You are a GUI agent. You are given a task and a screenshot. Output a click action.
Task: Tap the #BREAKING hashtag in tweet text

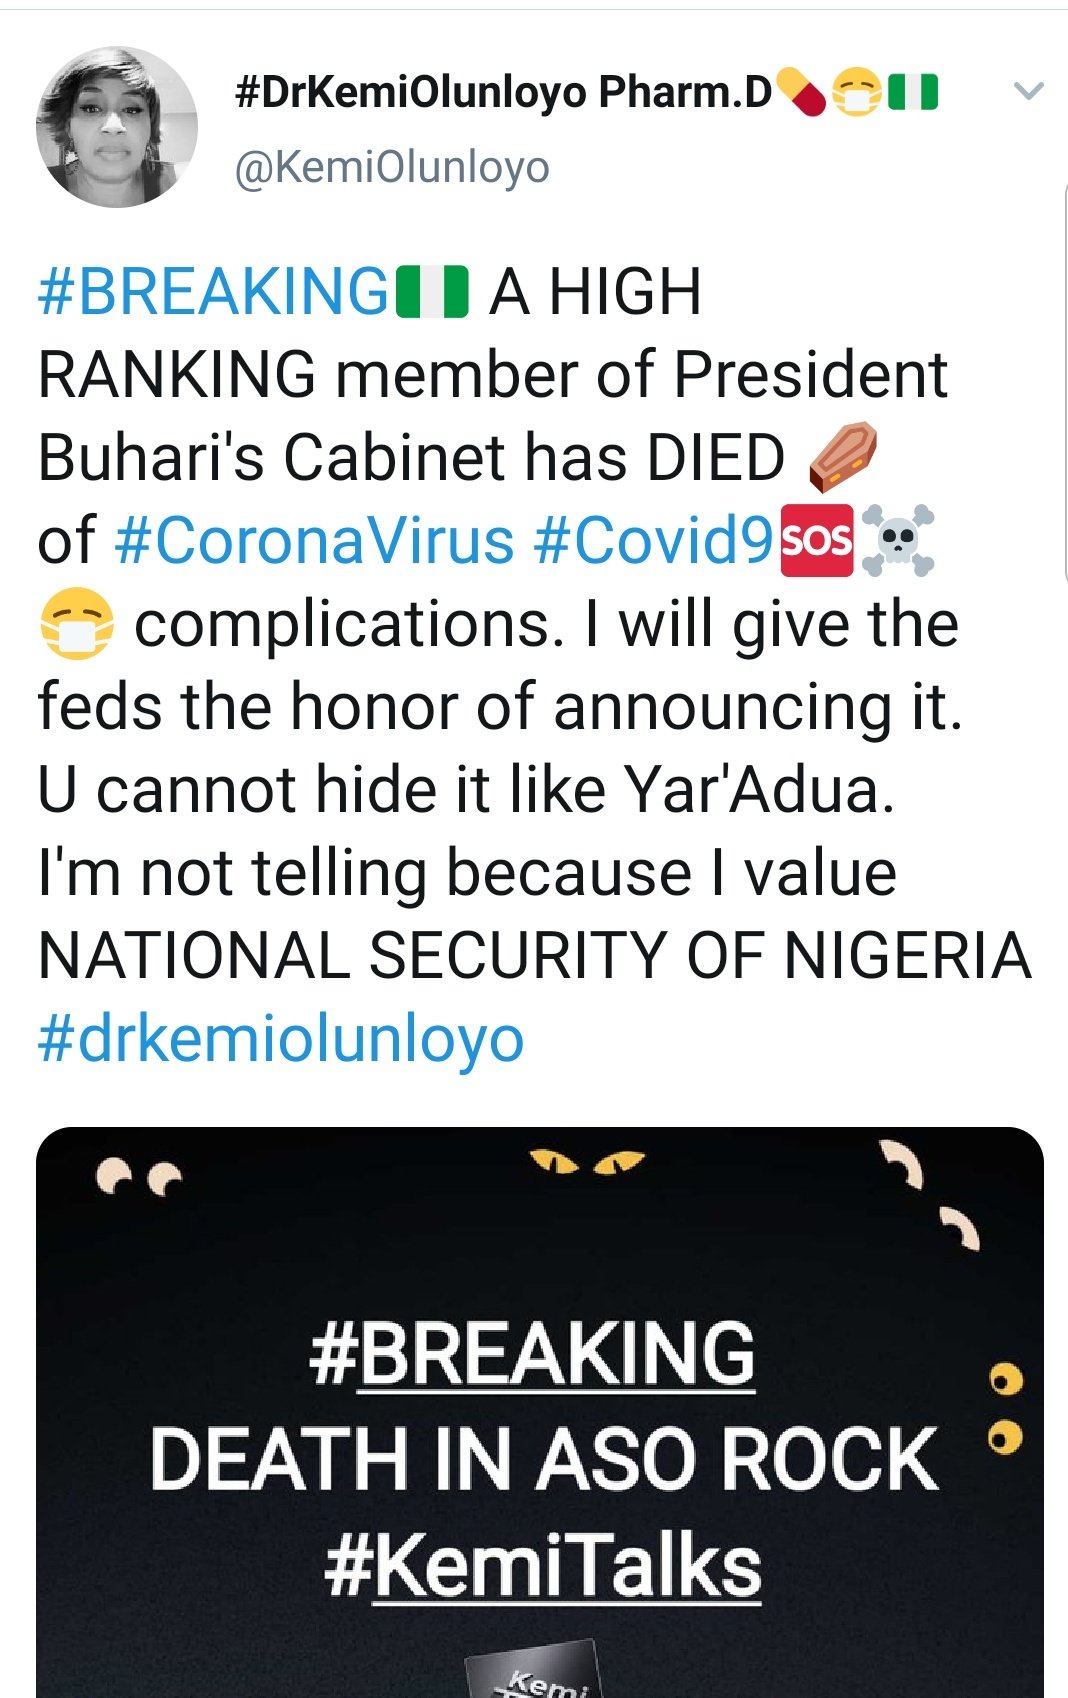pos(213,292)
